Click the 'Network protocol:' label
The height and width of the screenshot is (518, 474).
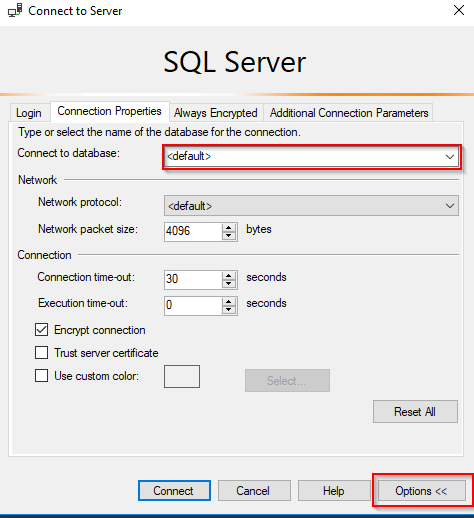(x=80, y=202)
